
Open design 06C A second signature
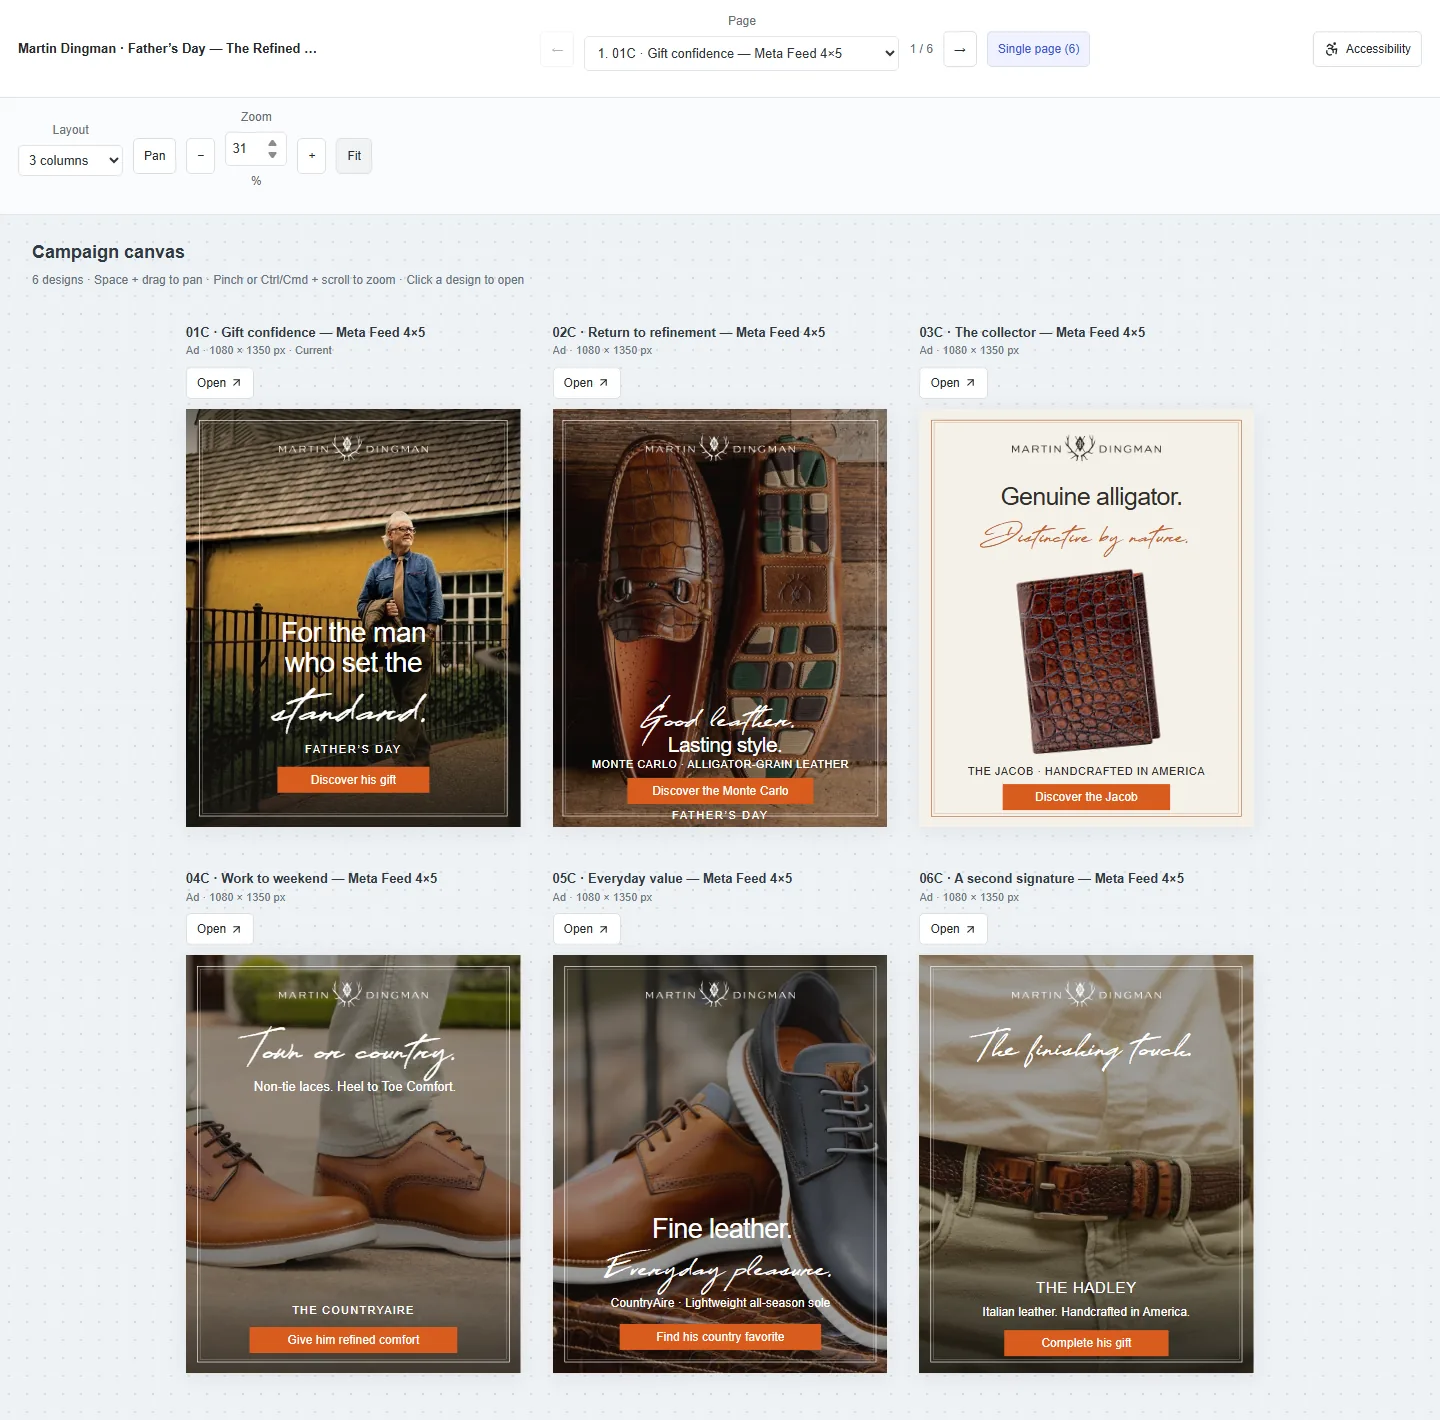pos(953,929)
